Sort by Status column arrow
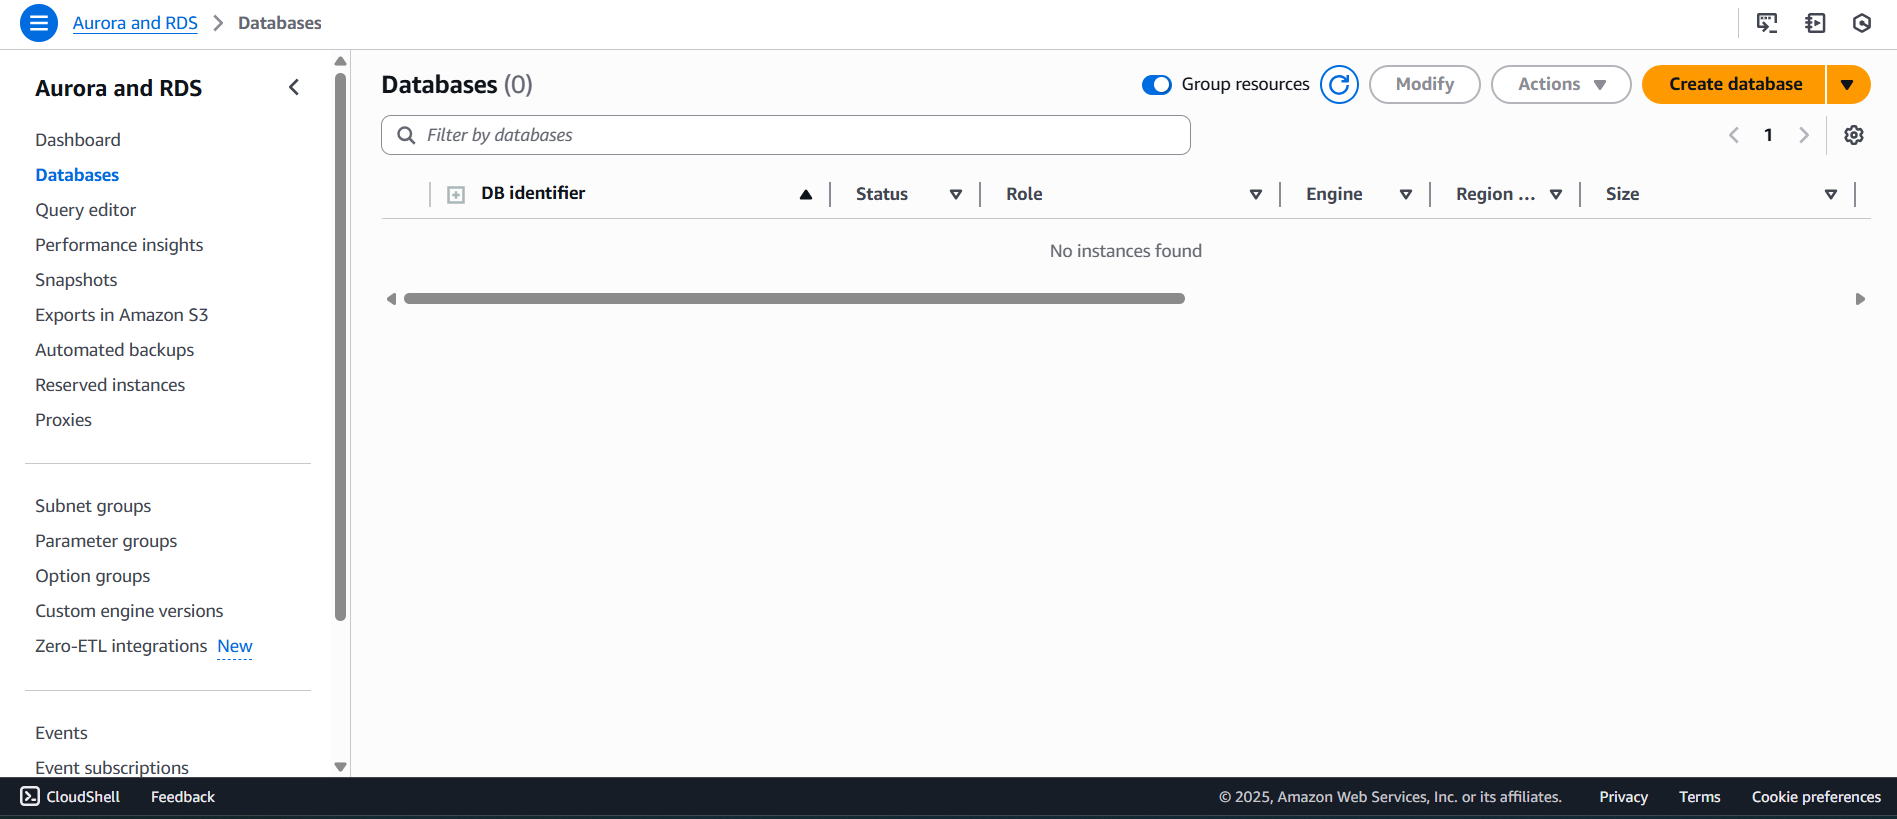 (x=956, y=195)
